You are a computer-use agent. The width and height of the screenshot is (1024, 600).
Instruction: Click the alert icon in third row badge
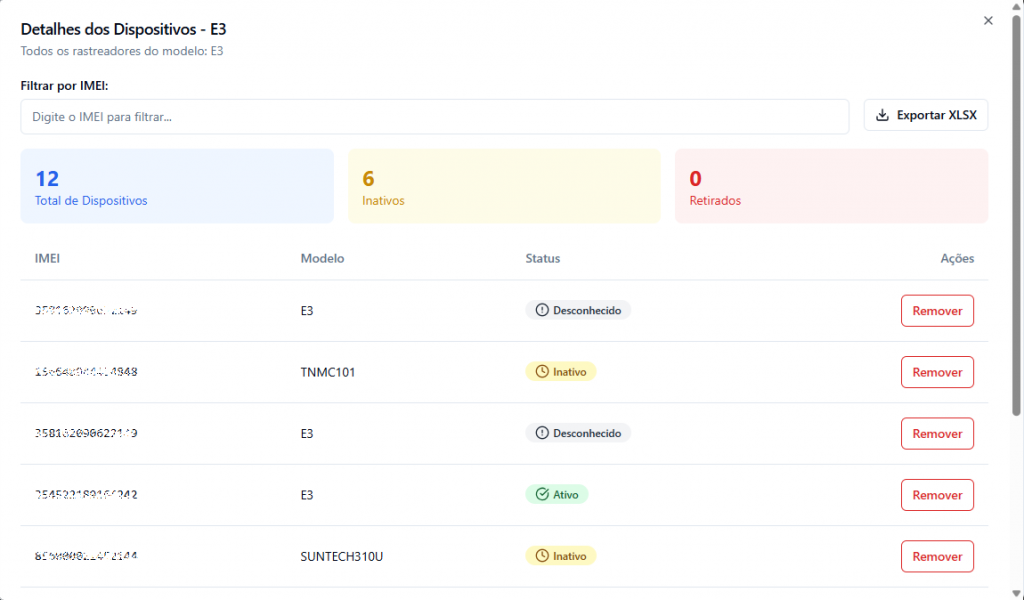coord(542,433)
